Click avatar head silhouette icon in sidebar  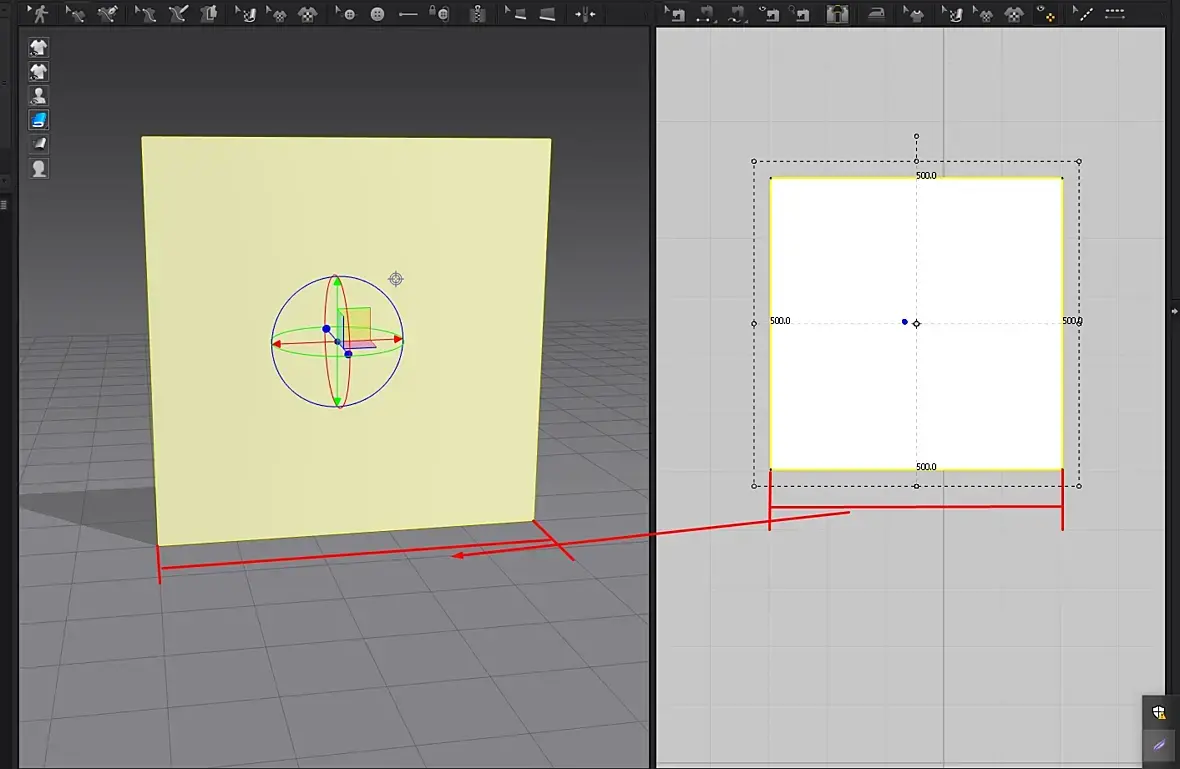(38, 169)
